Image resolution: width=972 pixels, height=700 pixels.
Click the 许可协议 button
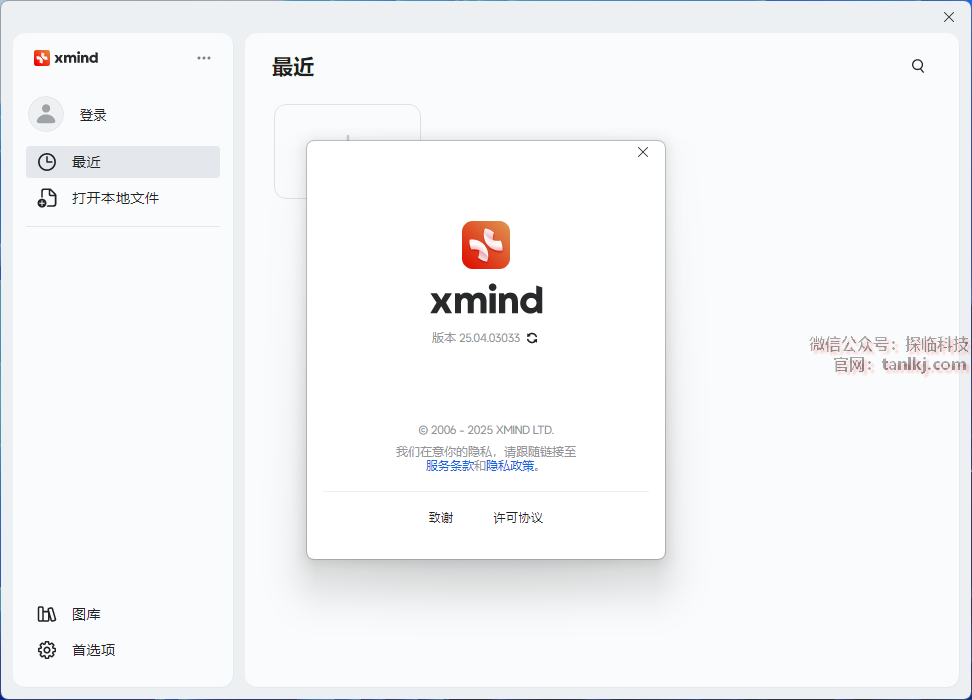coord(518,517)
